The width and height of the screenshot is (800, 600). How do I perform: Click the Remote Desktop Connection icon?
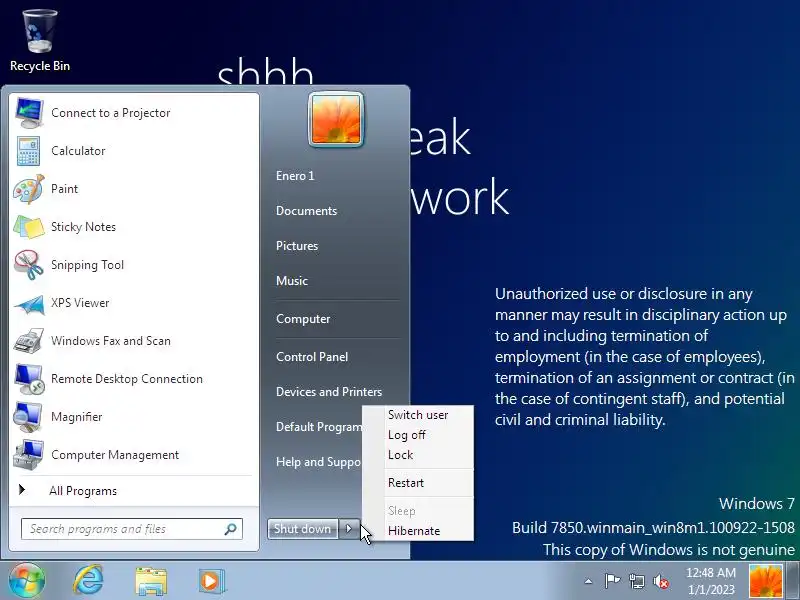click(x=29, y=379)
